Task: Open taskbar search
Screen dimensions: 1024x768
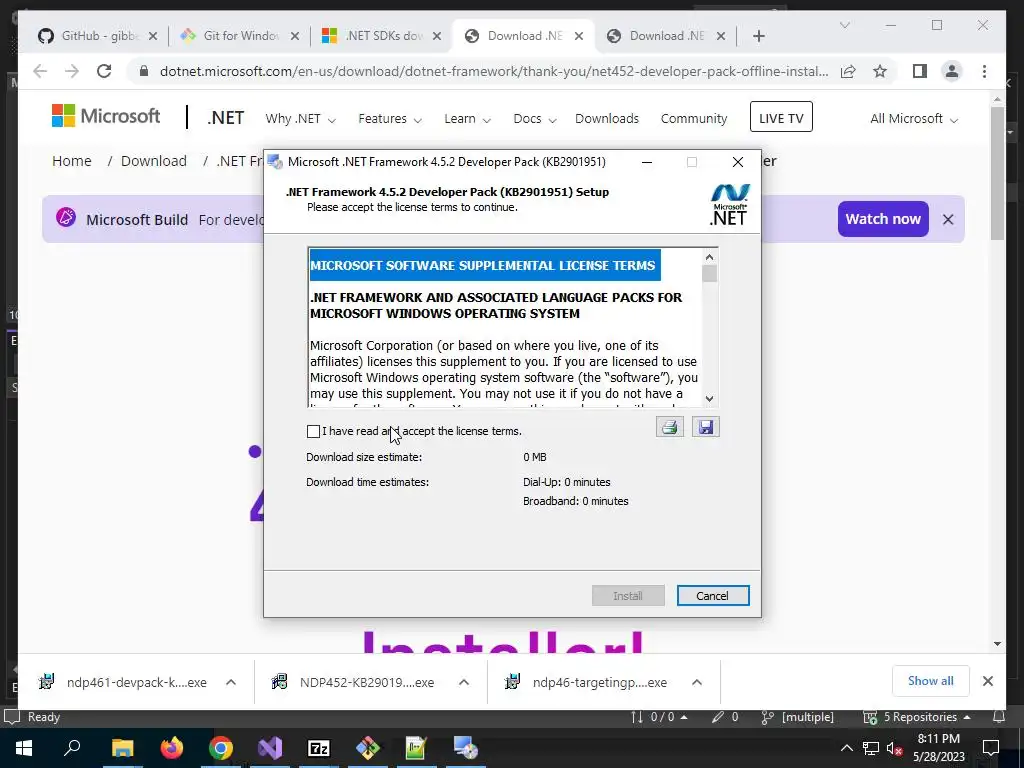Action: 72,748
